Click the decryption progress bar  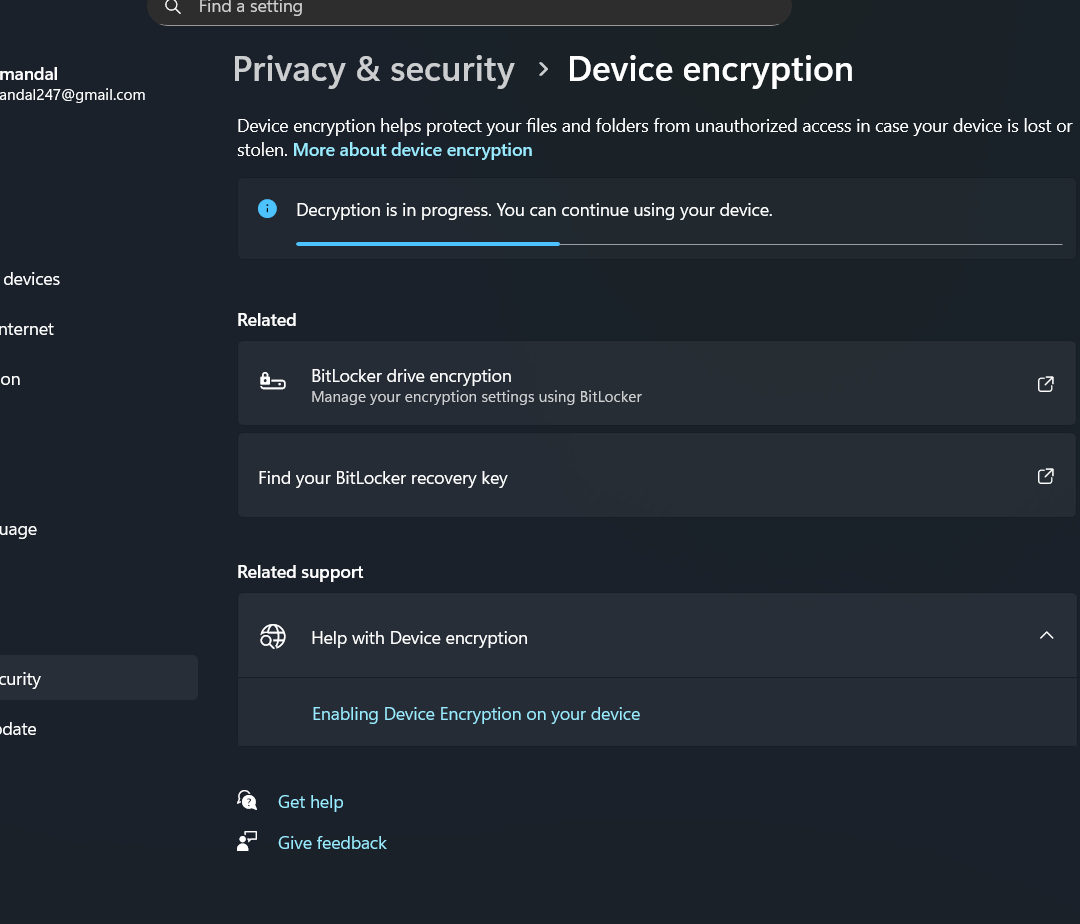(678, 243)
